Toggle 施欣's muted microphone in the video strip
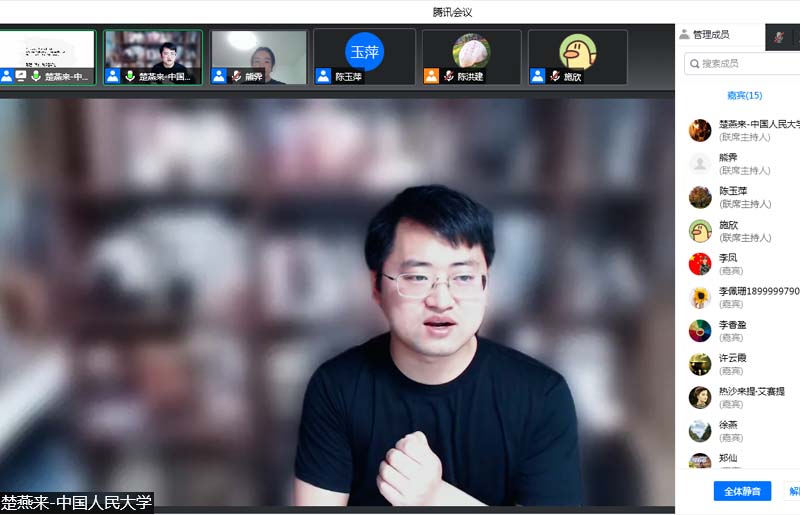Image resolution: width=800 pixels, height=515 pixels. [x=555, y=76]
